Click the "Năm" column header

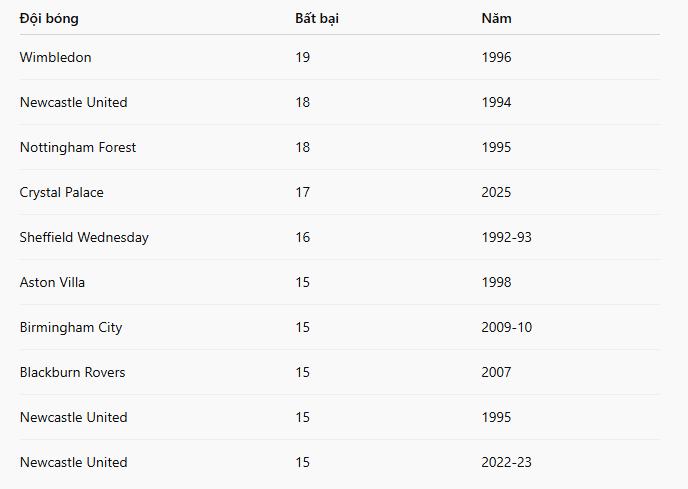coord(496,18)
